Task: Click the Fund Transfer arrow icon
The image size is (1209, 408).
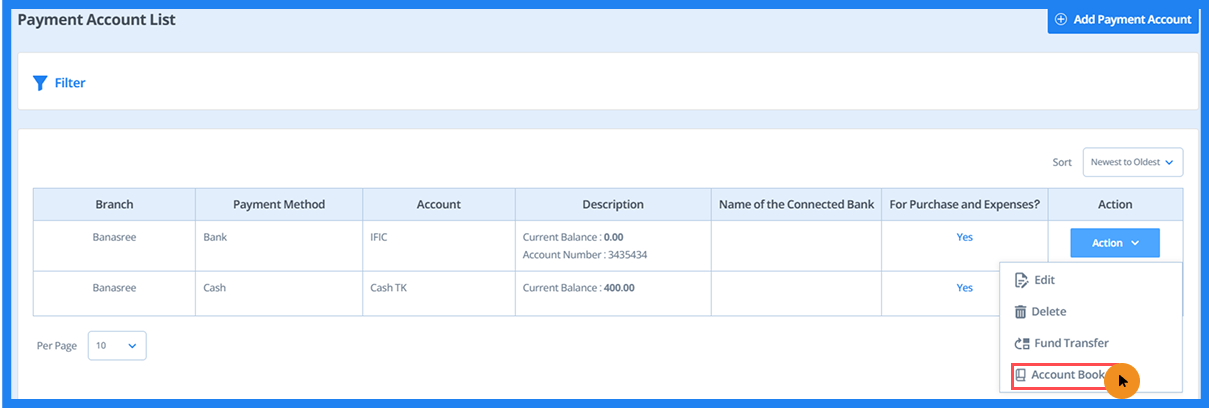Action: click(x=1021, y=343)
